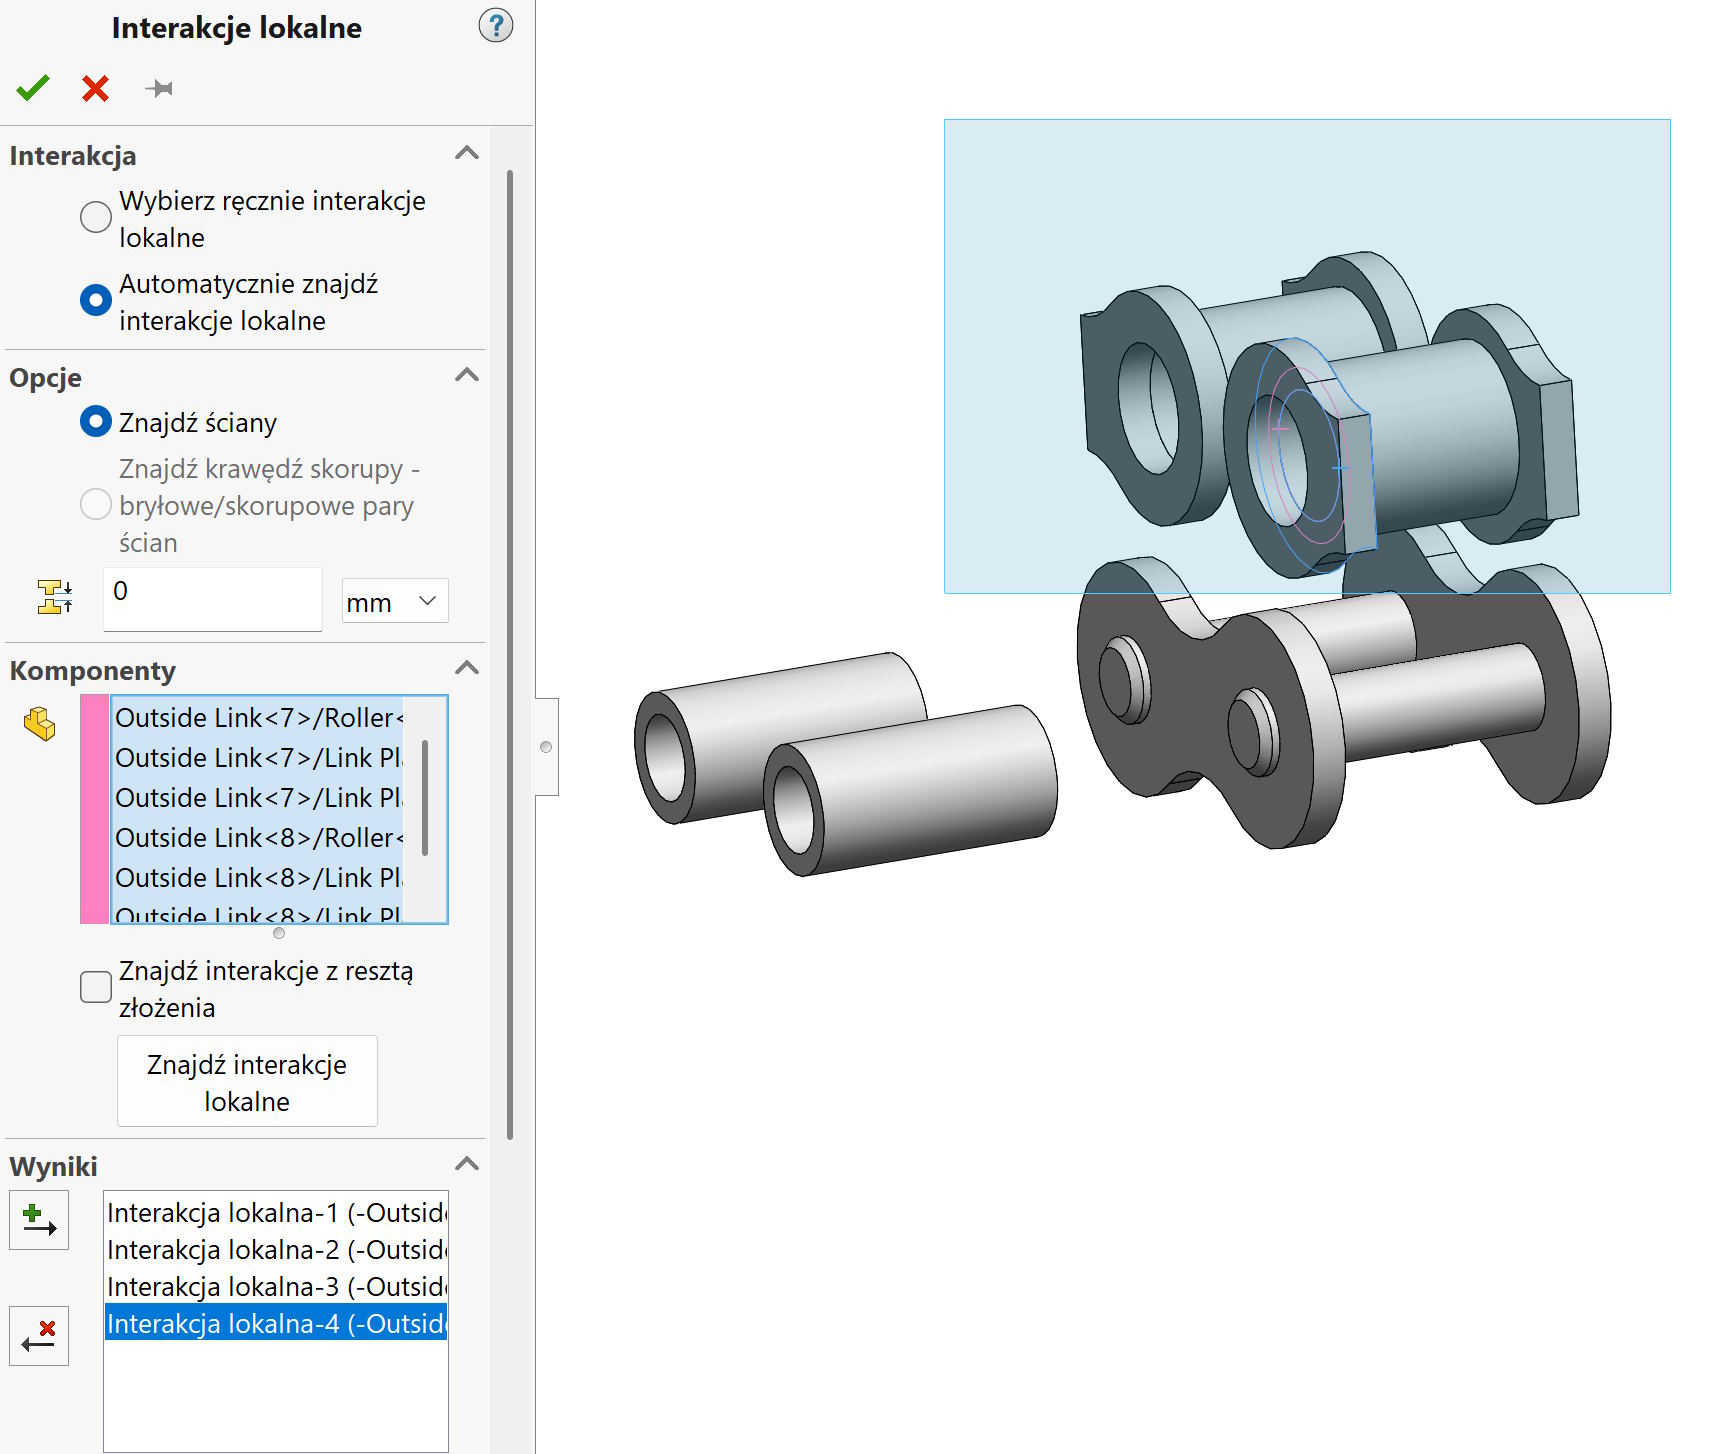
Task: Select 'Outside Link<8>/Roller' component entry
Action: coord(258,838)
